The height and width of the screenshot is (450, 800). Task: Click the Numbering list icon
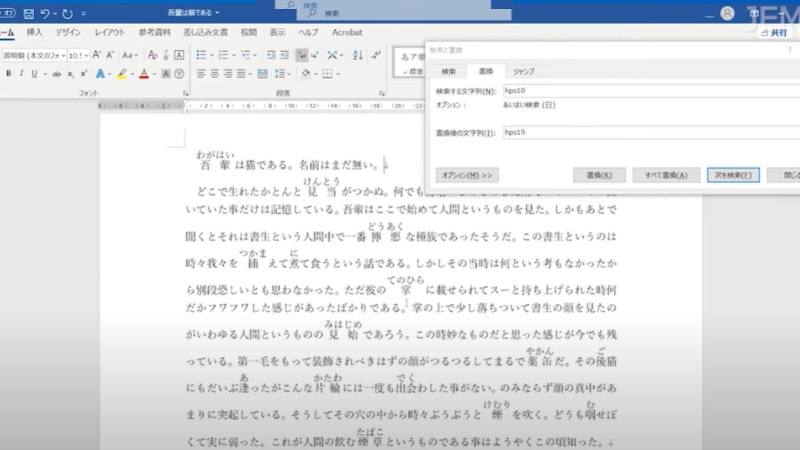pyautogui.click(x=223, y=55)
